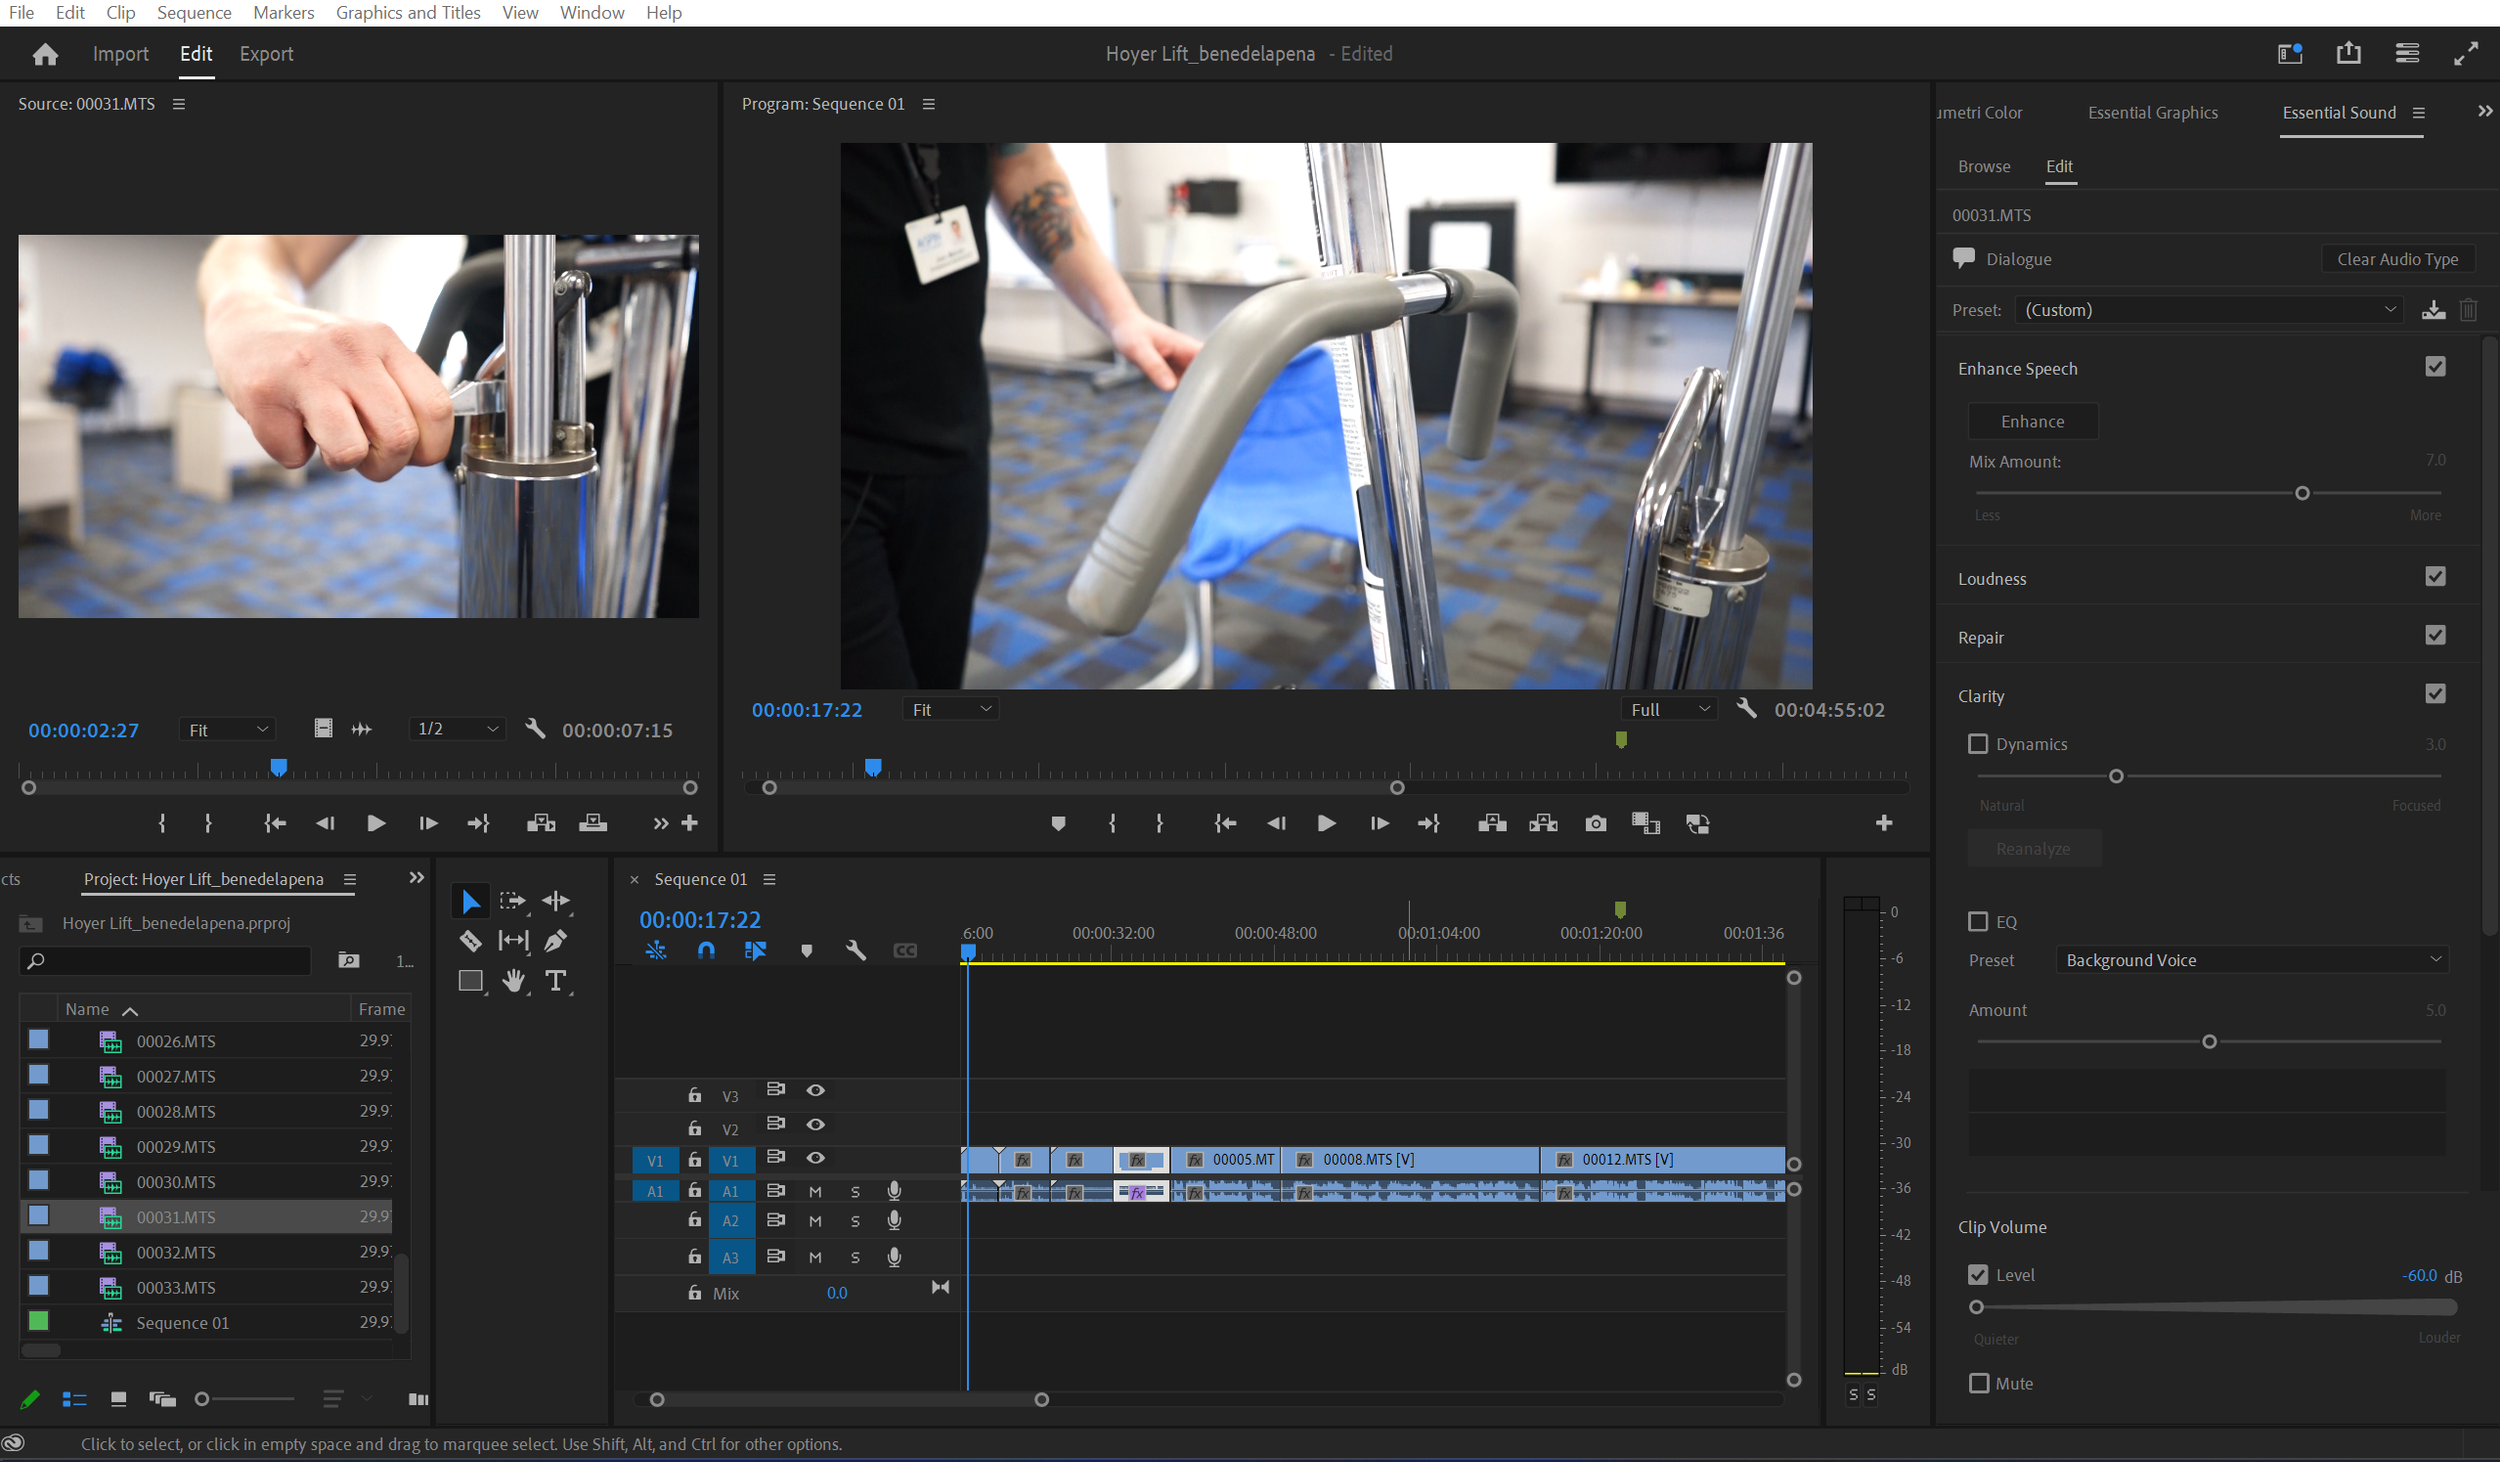Open Program monitor Full resolution dropdown
The height and width of the screenshot is (1462, 2500).
(x=1669, y=709)
